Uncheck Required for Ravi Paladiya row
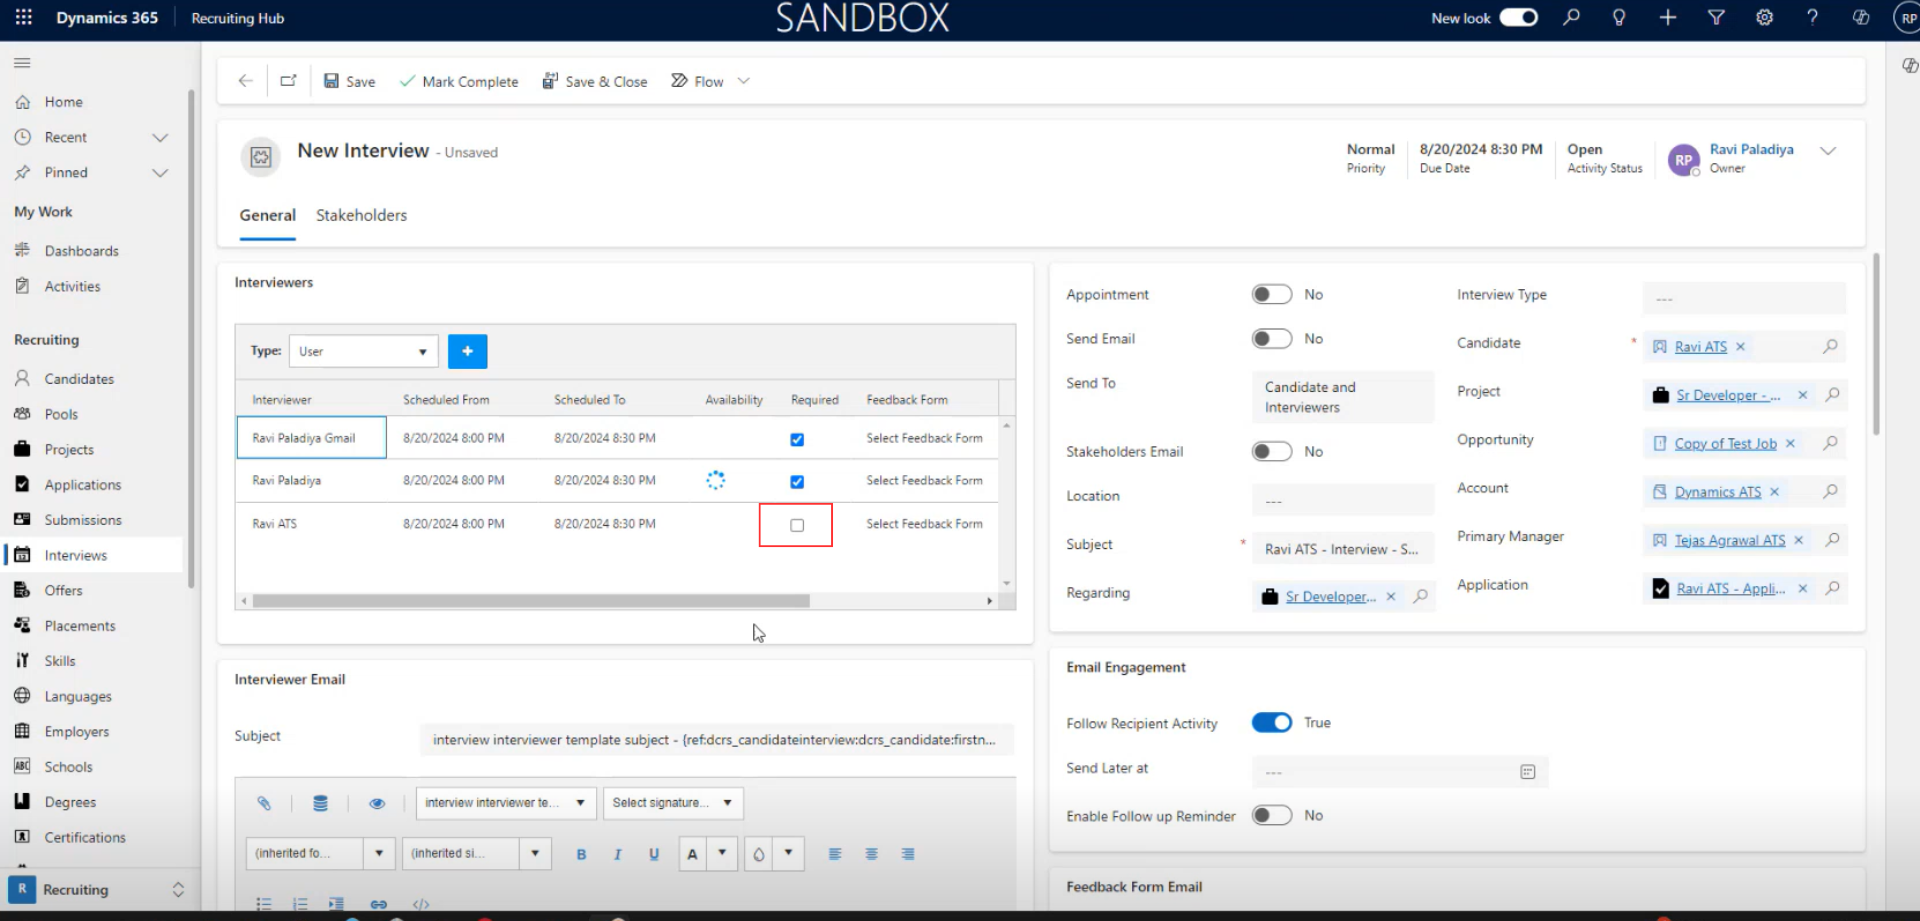 tap(797, 482)
